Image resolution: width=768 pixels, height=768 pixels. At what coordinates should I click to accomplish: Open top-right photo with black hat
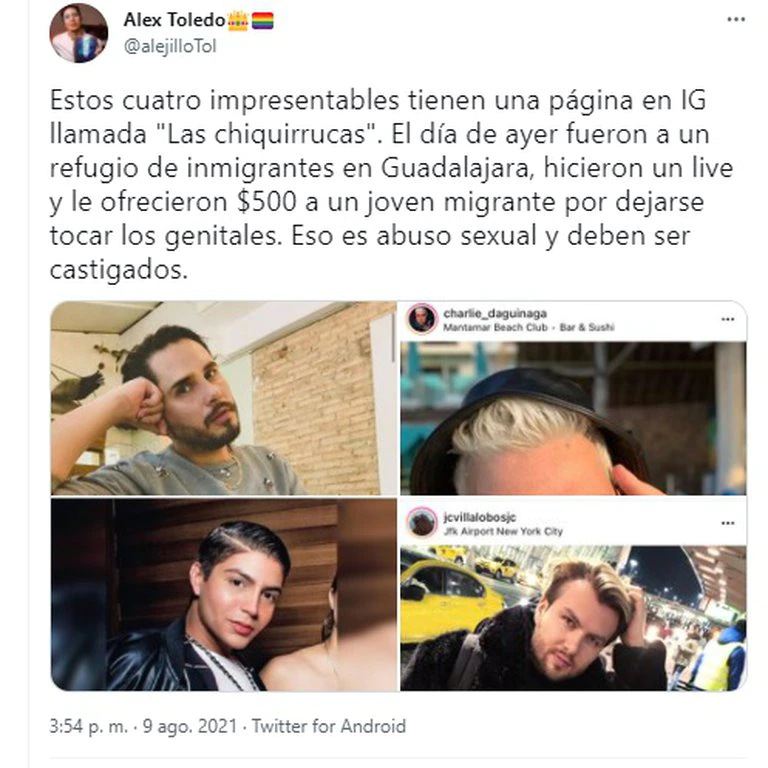click(573, 418)
